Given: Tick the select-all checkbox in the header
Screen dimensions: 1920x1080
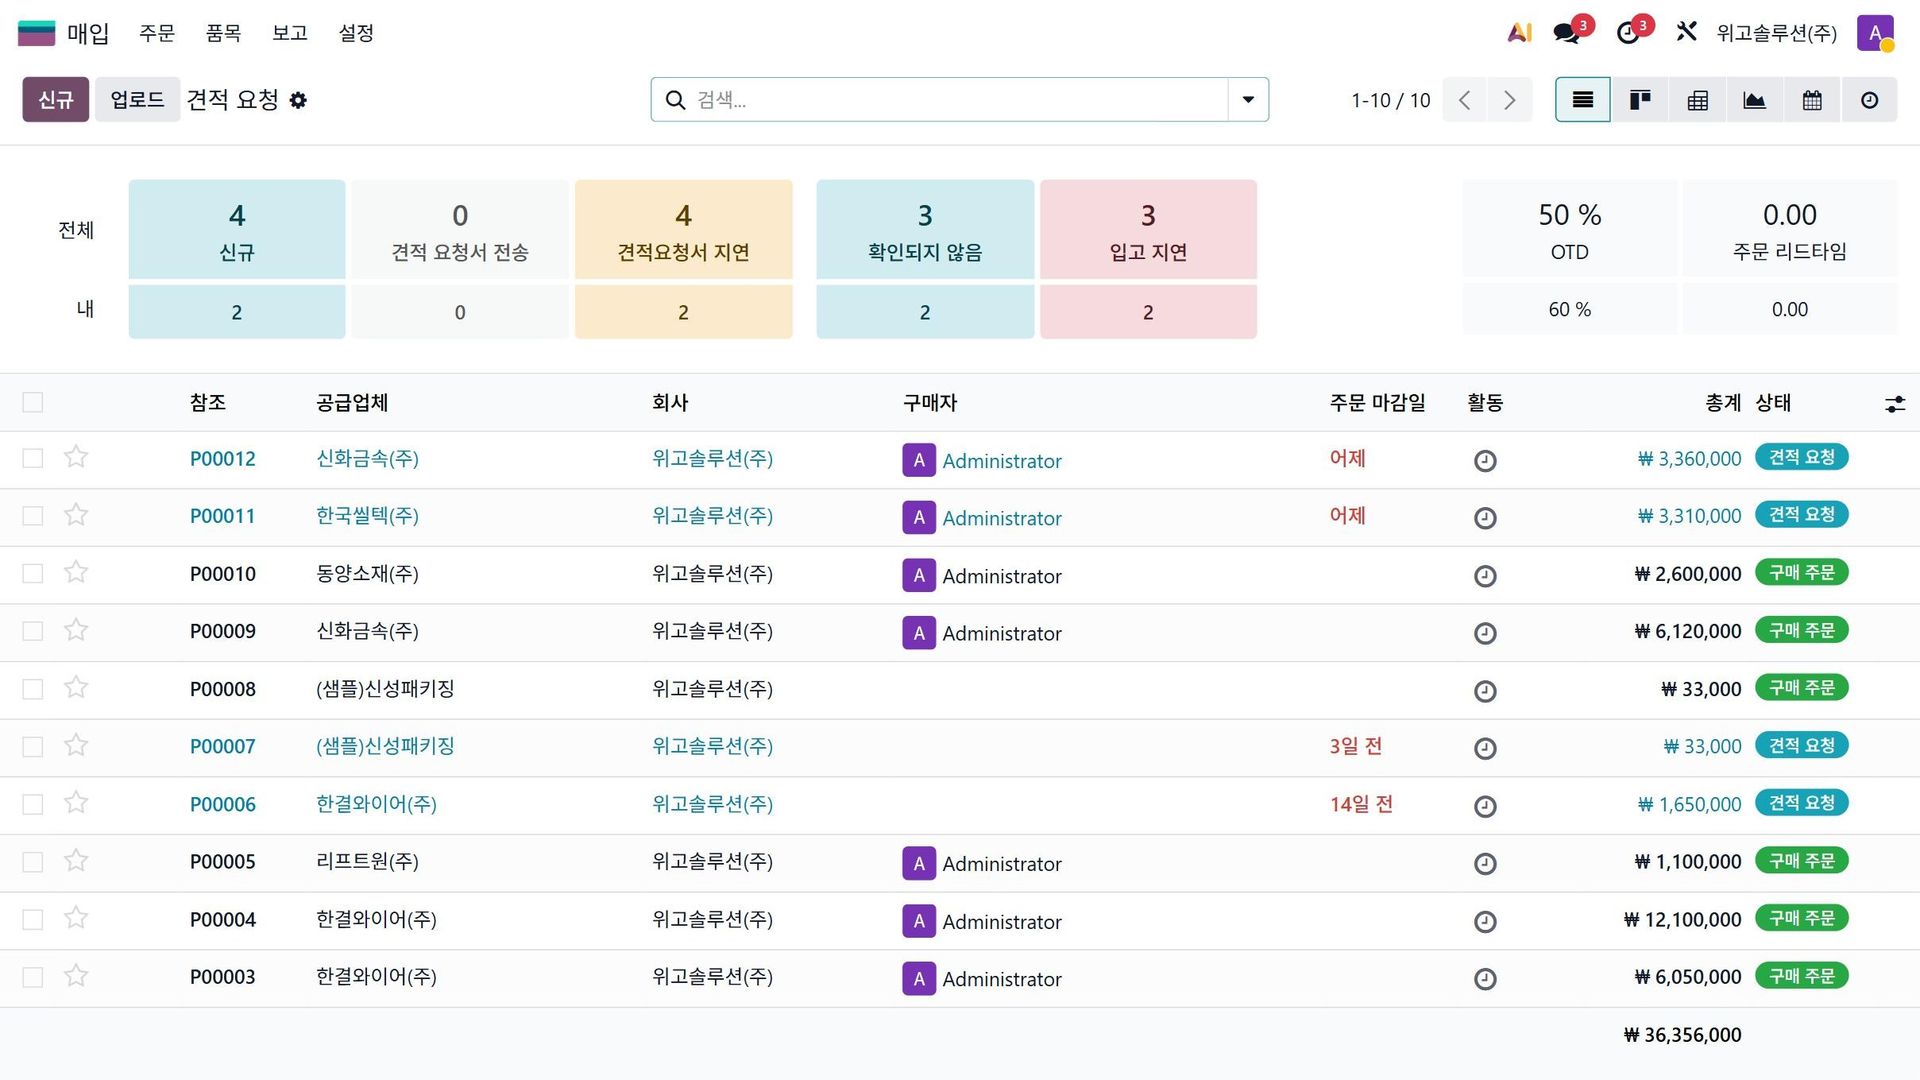Looking at the screenshot, I should [33, 402].
